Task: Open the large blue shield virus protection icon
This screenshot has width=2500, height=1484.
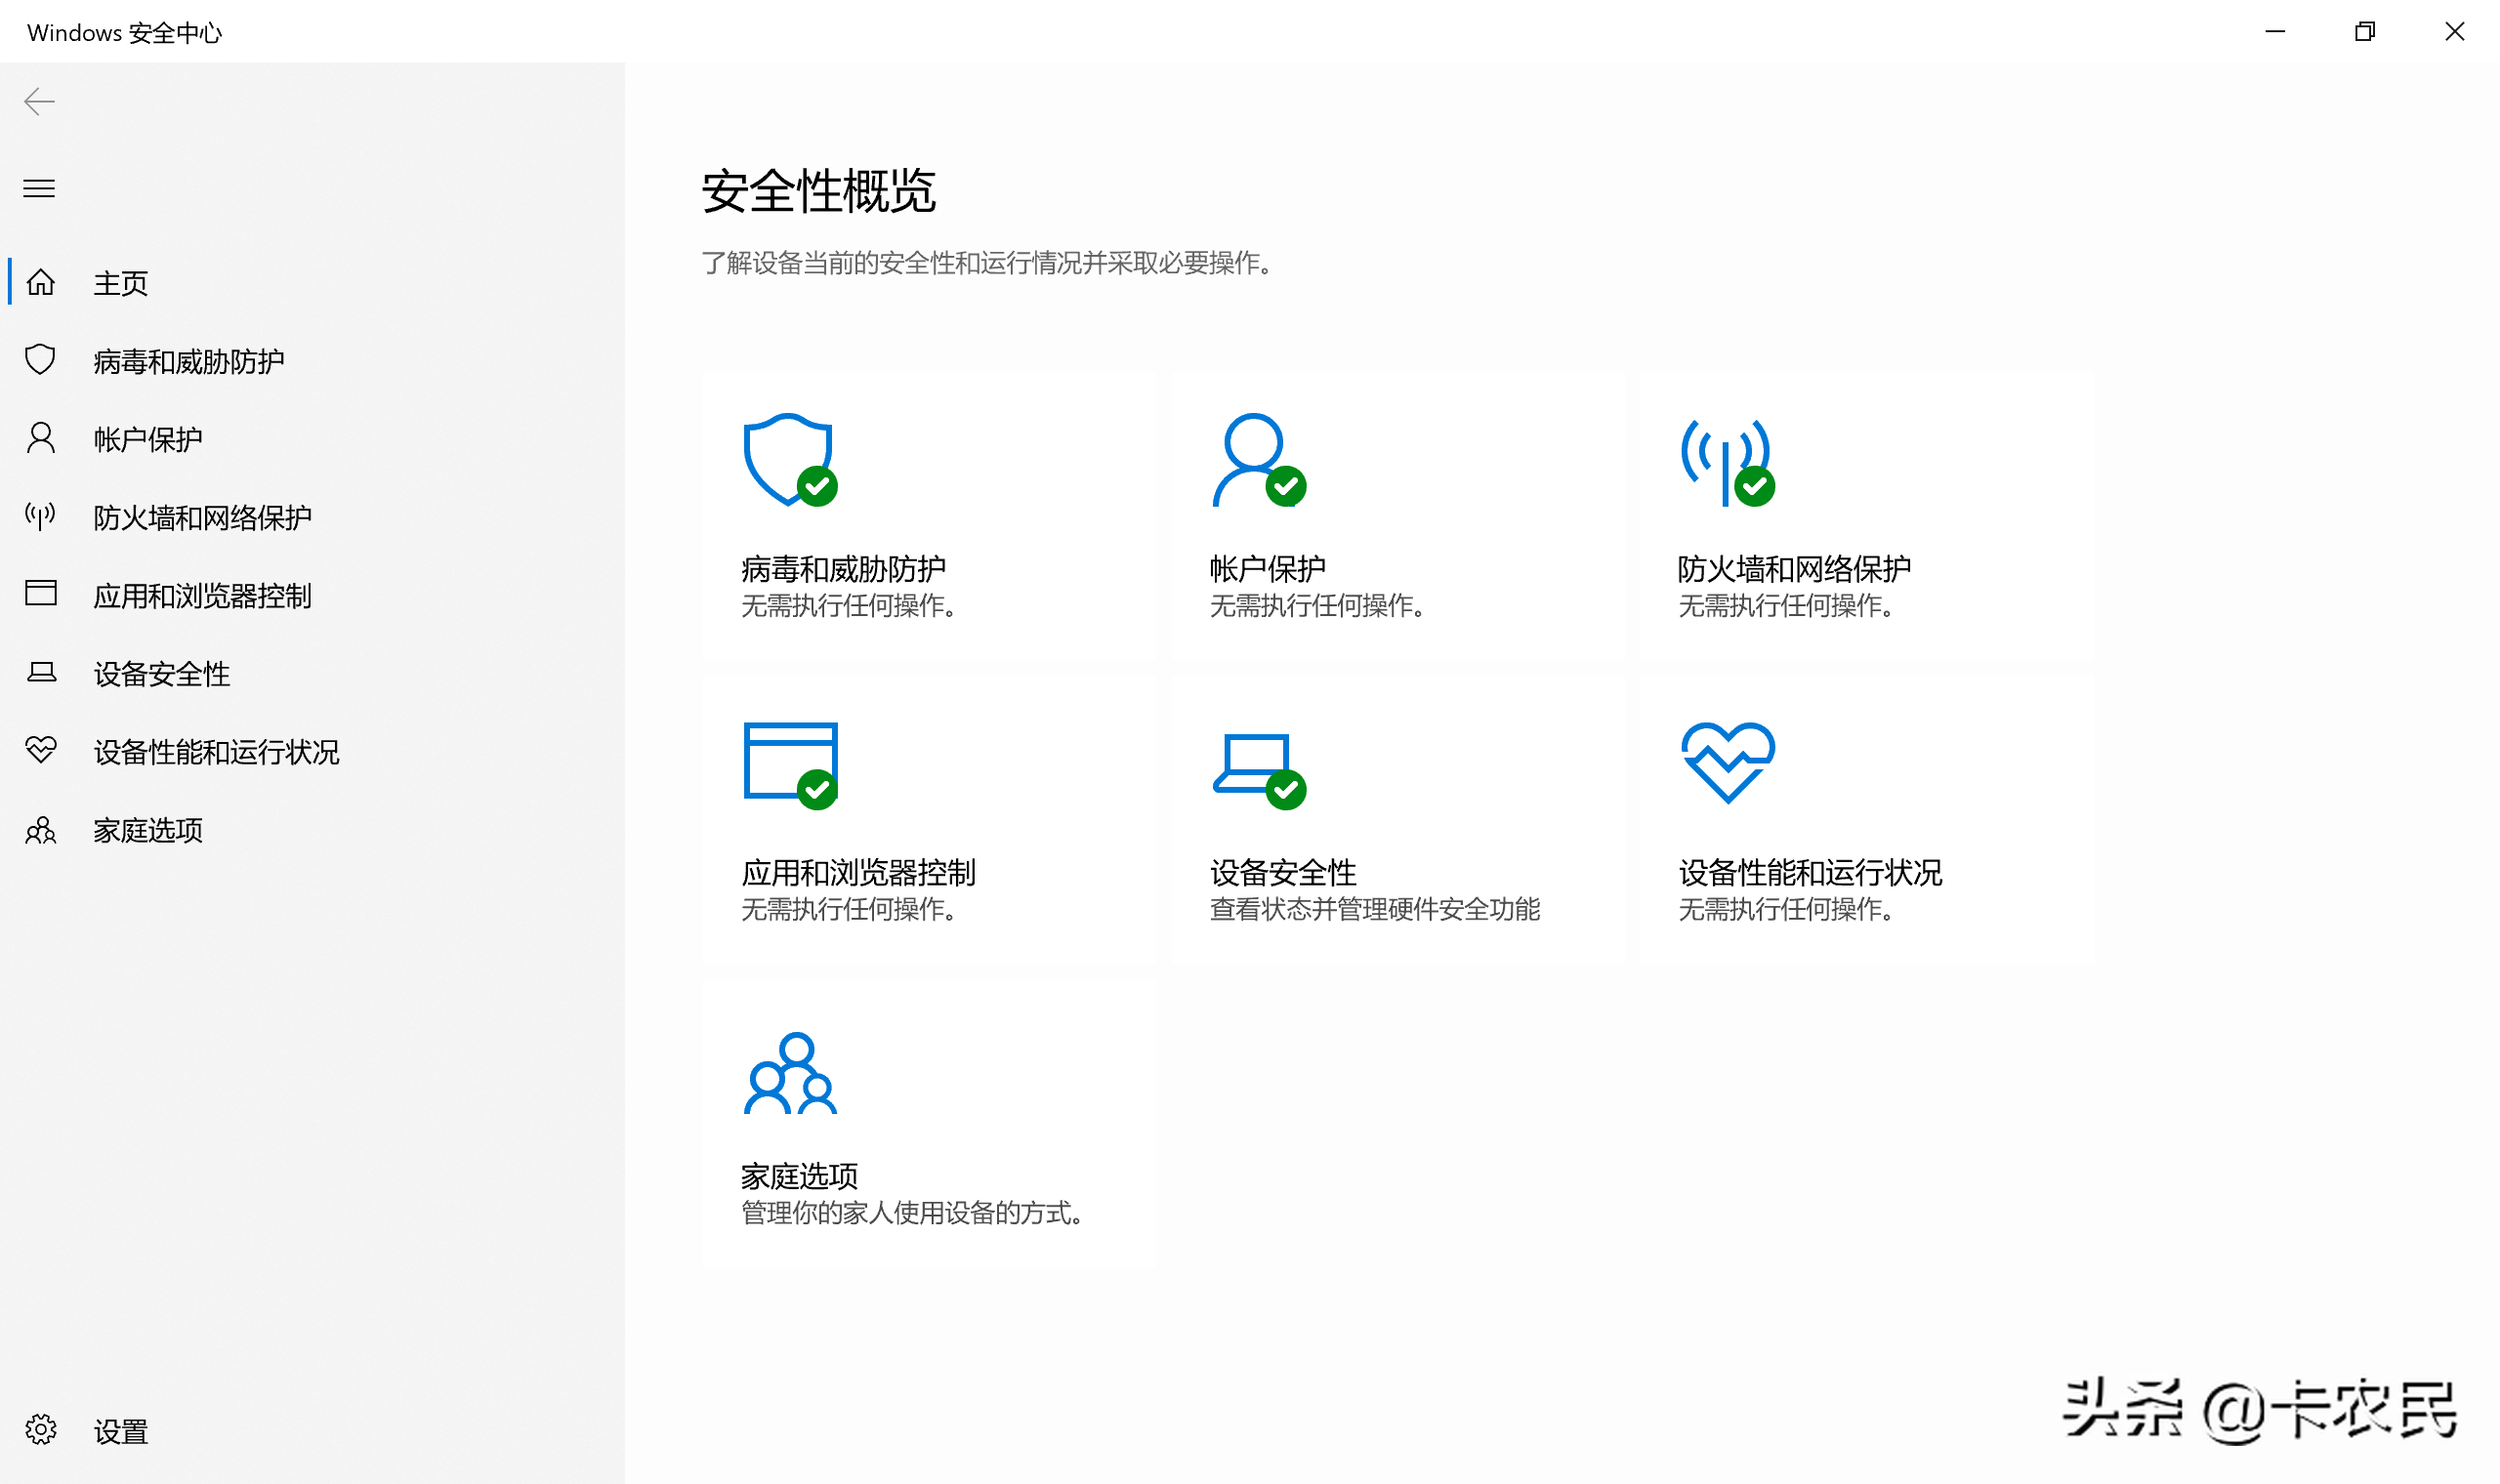Action: [x=790, y=460]
